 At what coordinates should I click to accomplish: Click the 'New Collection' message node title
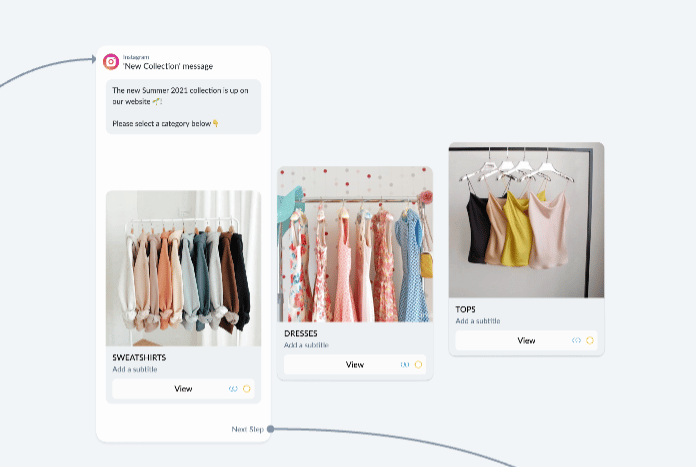click(168, 66)
